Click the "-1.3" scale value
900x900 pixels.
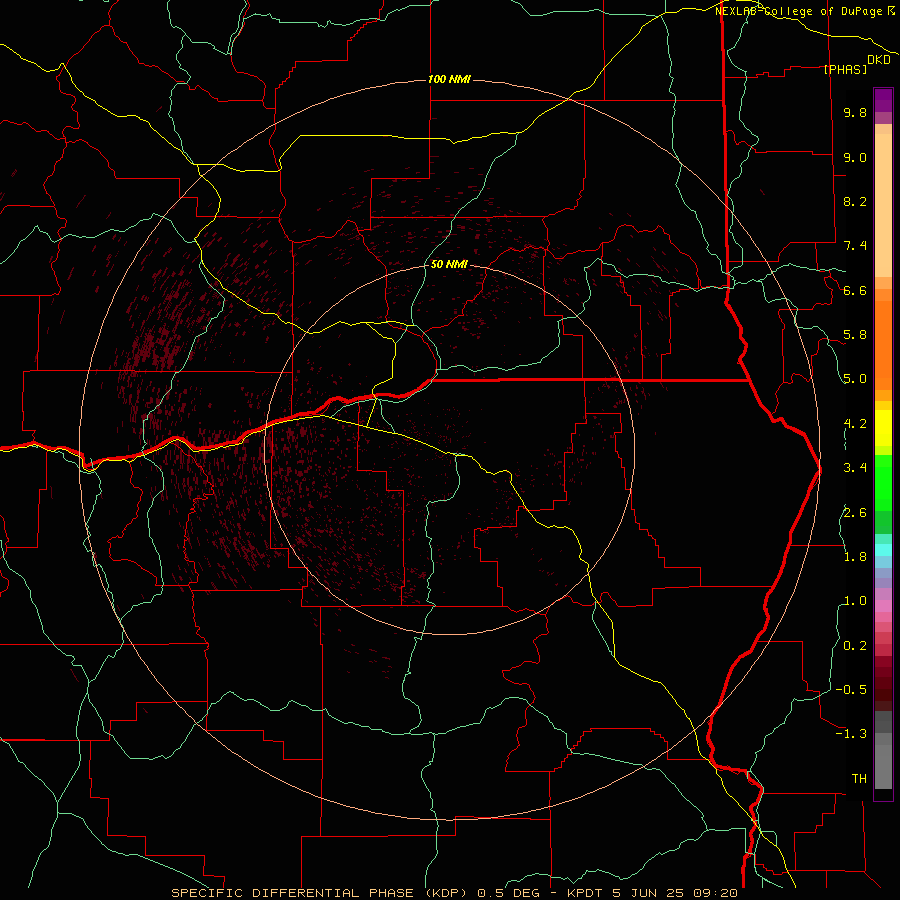(x=851, y=734)
